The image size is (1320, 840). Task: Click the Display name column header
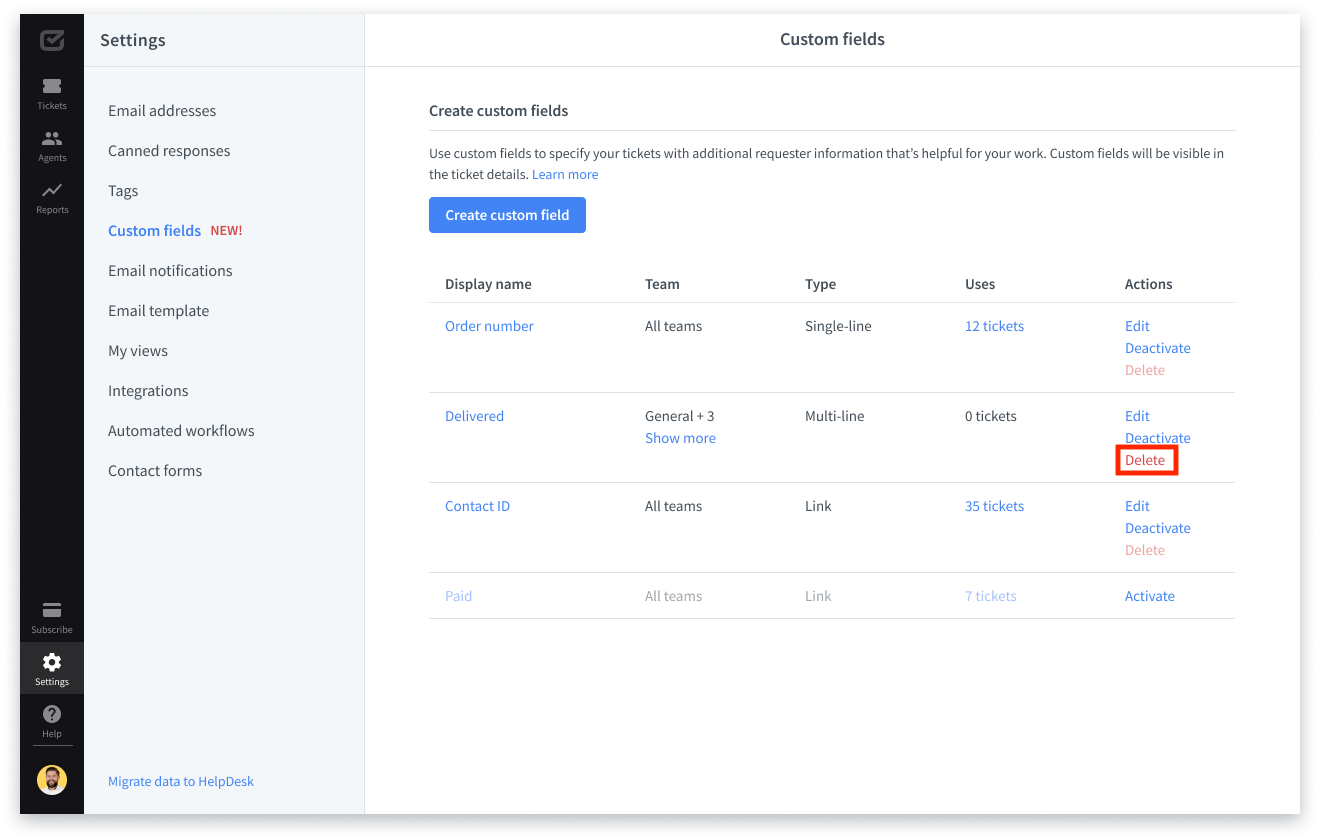click(x=488, y=284)
